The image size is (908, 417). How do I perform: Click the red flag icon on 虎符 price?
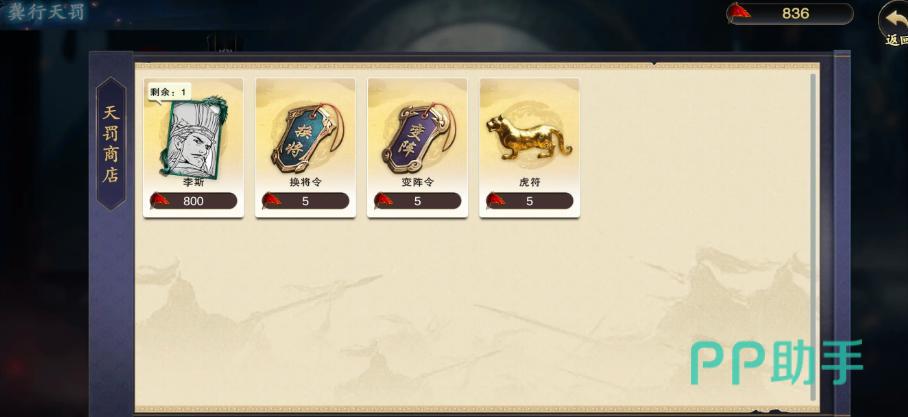point(495,200)
